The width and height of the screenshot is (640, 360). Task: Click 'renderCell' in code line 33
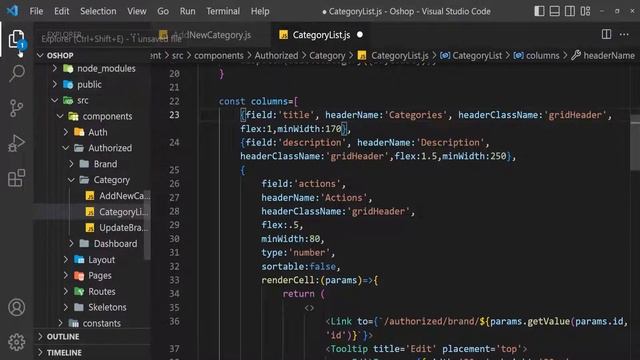288,280
